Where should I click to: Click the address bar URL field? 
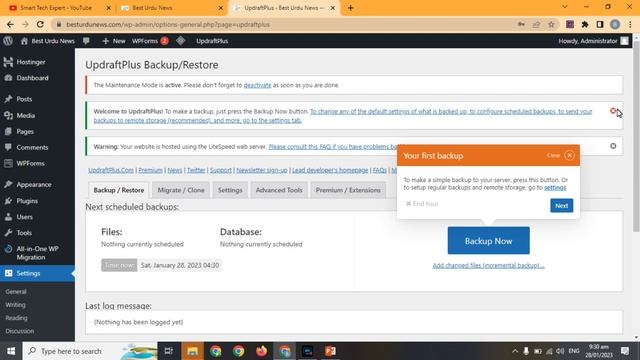point(286,24)
